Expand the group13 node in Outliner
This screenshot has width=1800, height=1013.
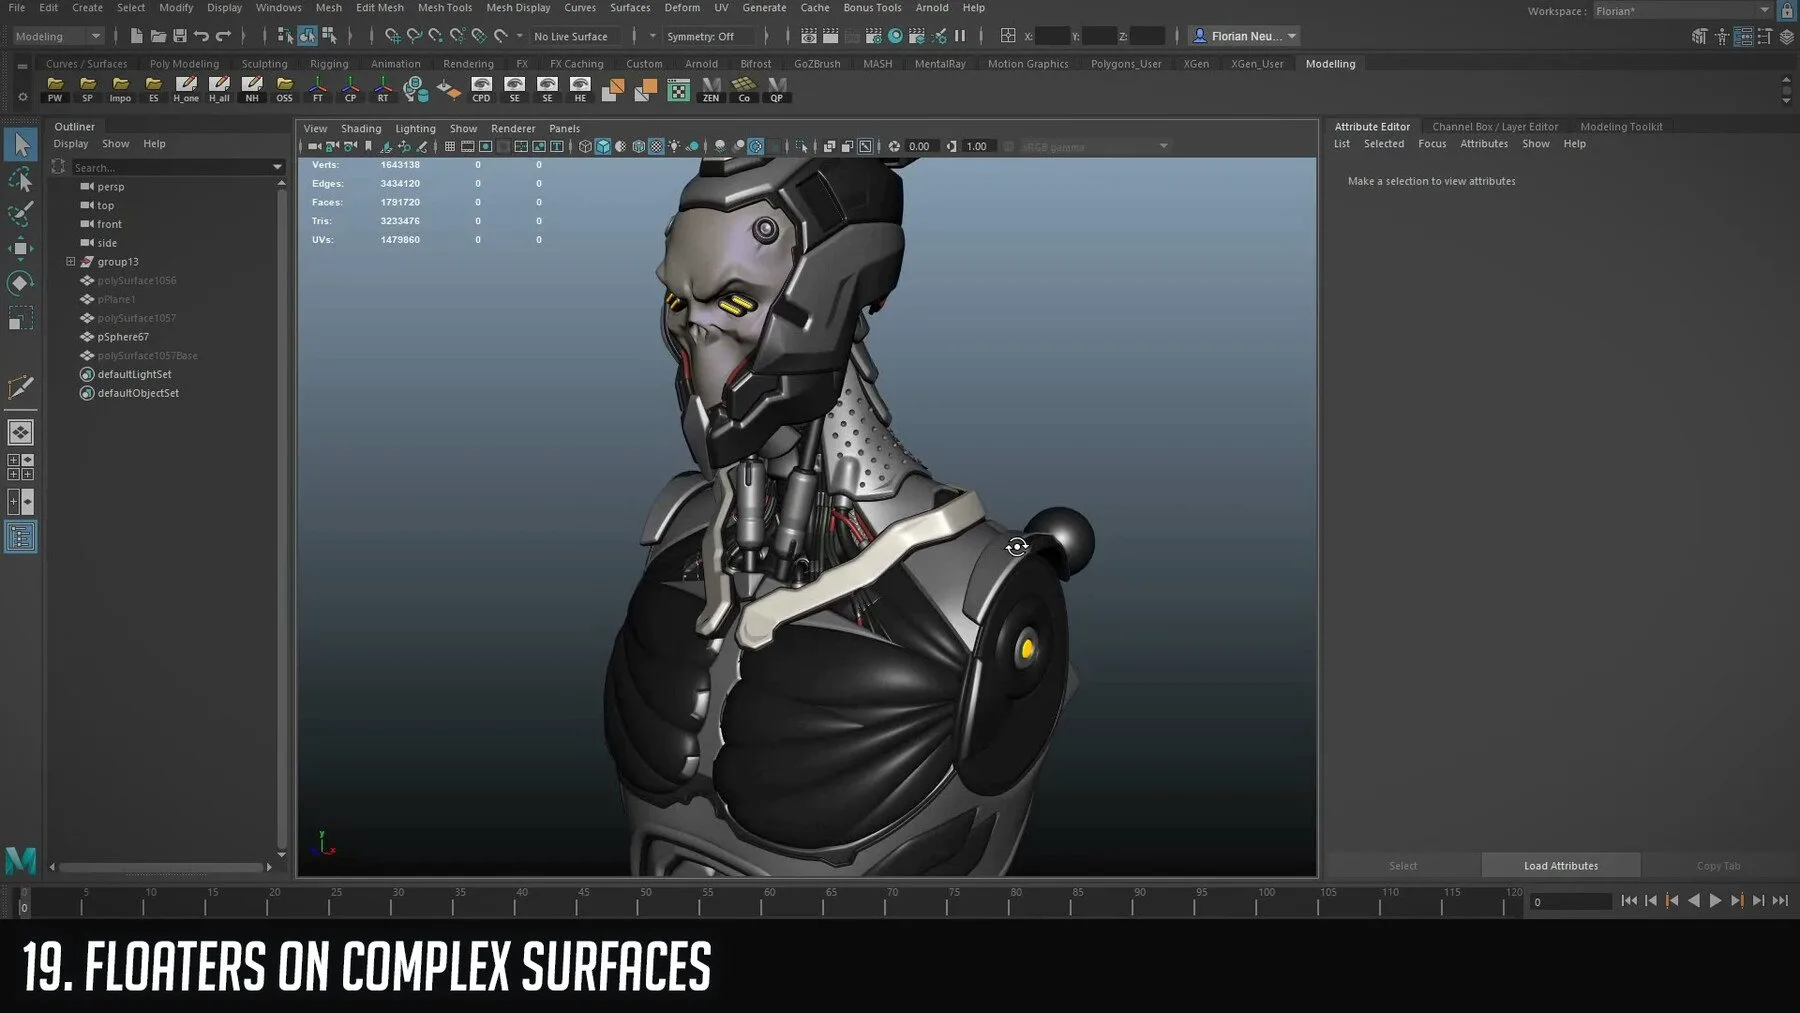coord(71,262)
